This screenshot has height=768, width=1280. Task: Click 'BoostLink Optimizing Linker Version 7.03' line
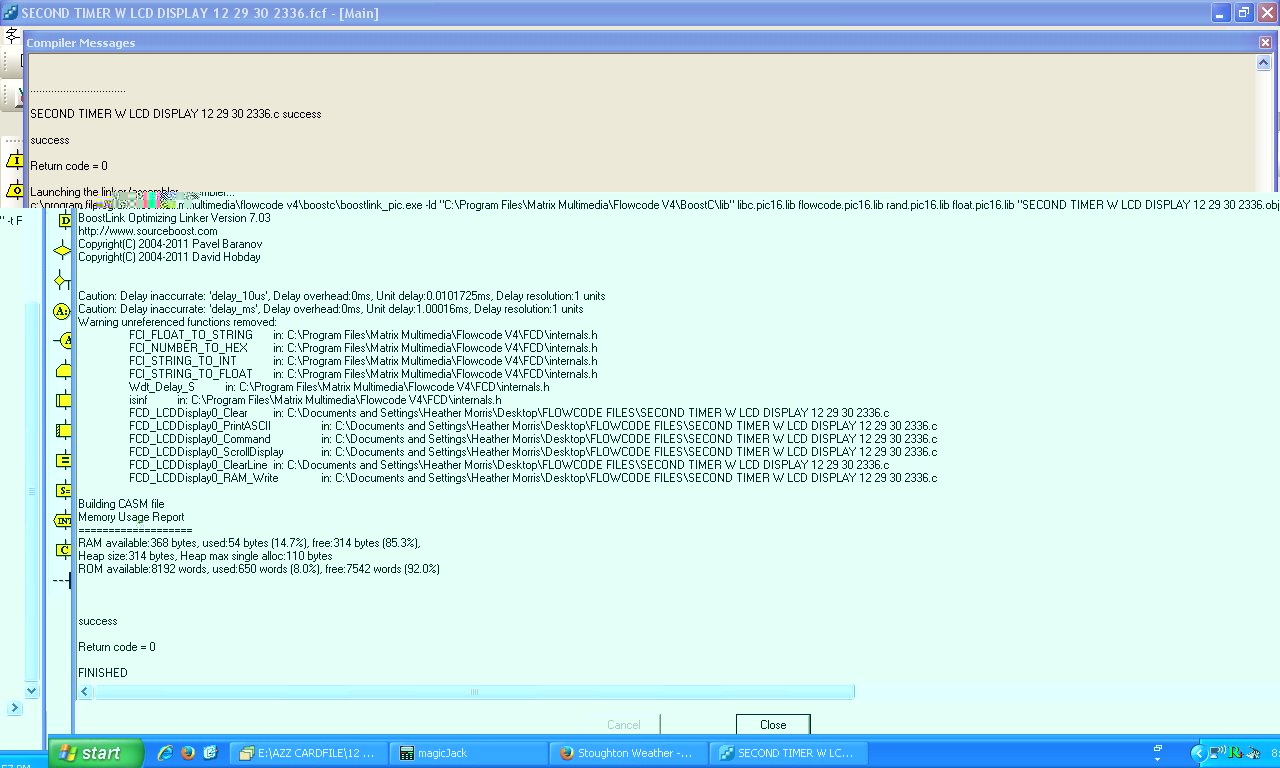(x=174, y=218)
